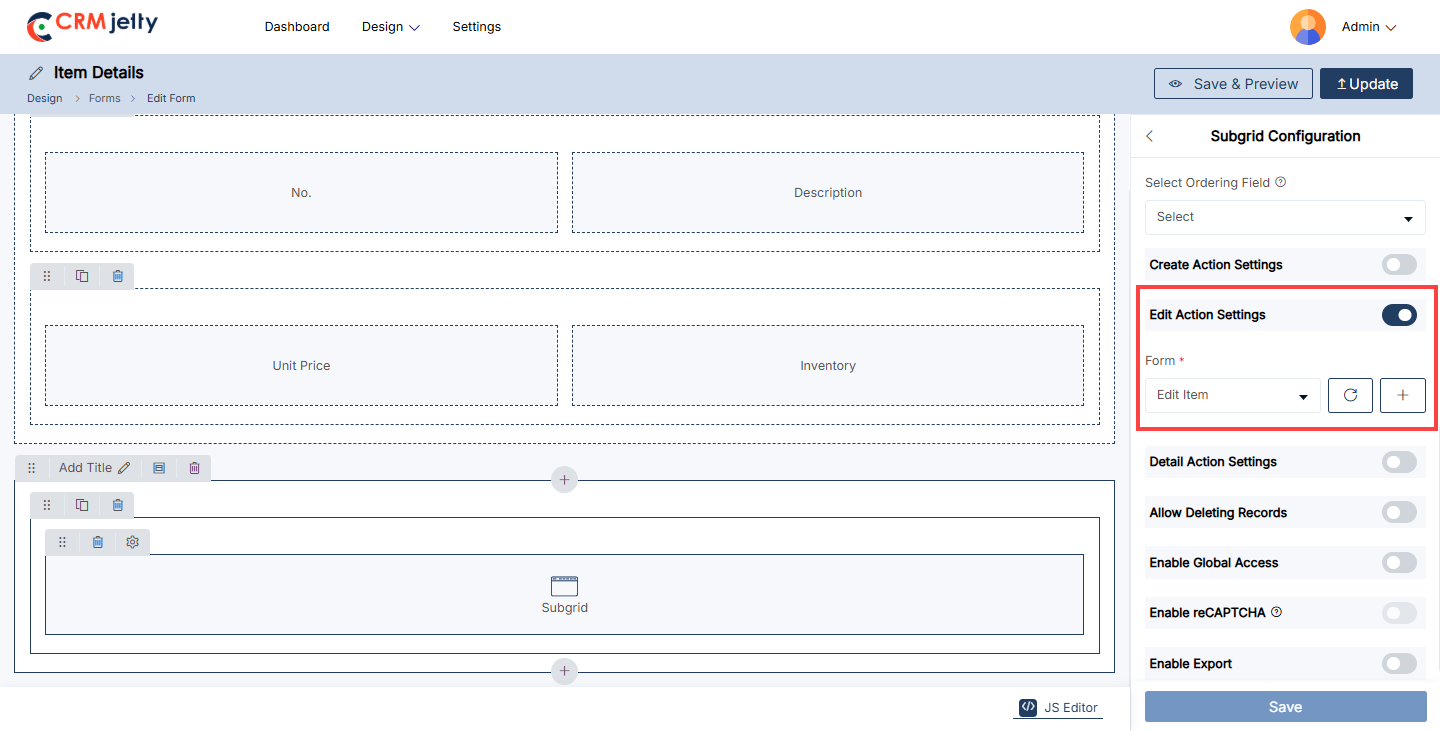Viewport: 1440px width, 731px height.
Task: Open the Select Ordering Field dropdown
Action: click(x=1284, y=217)
